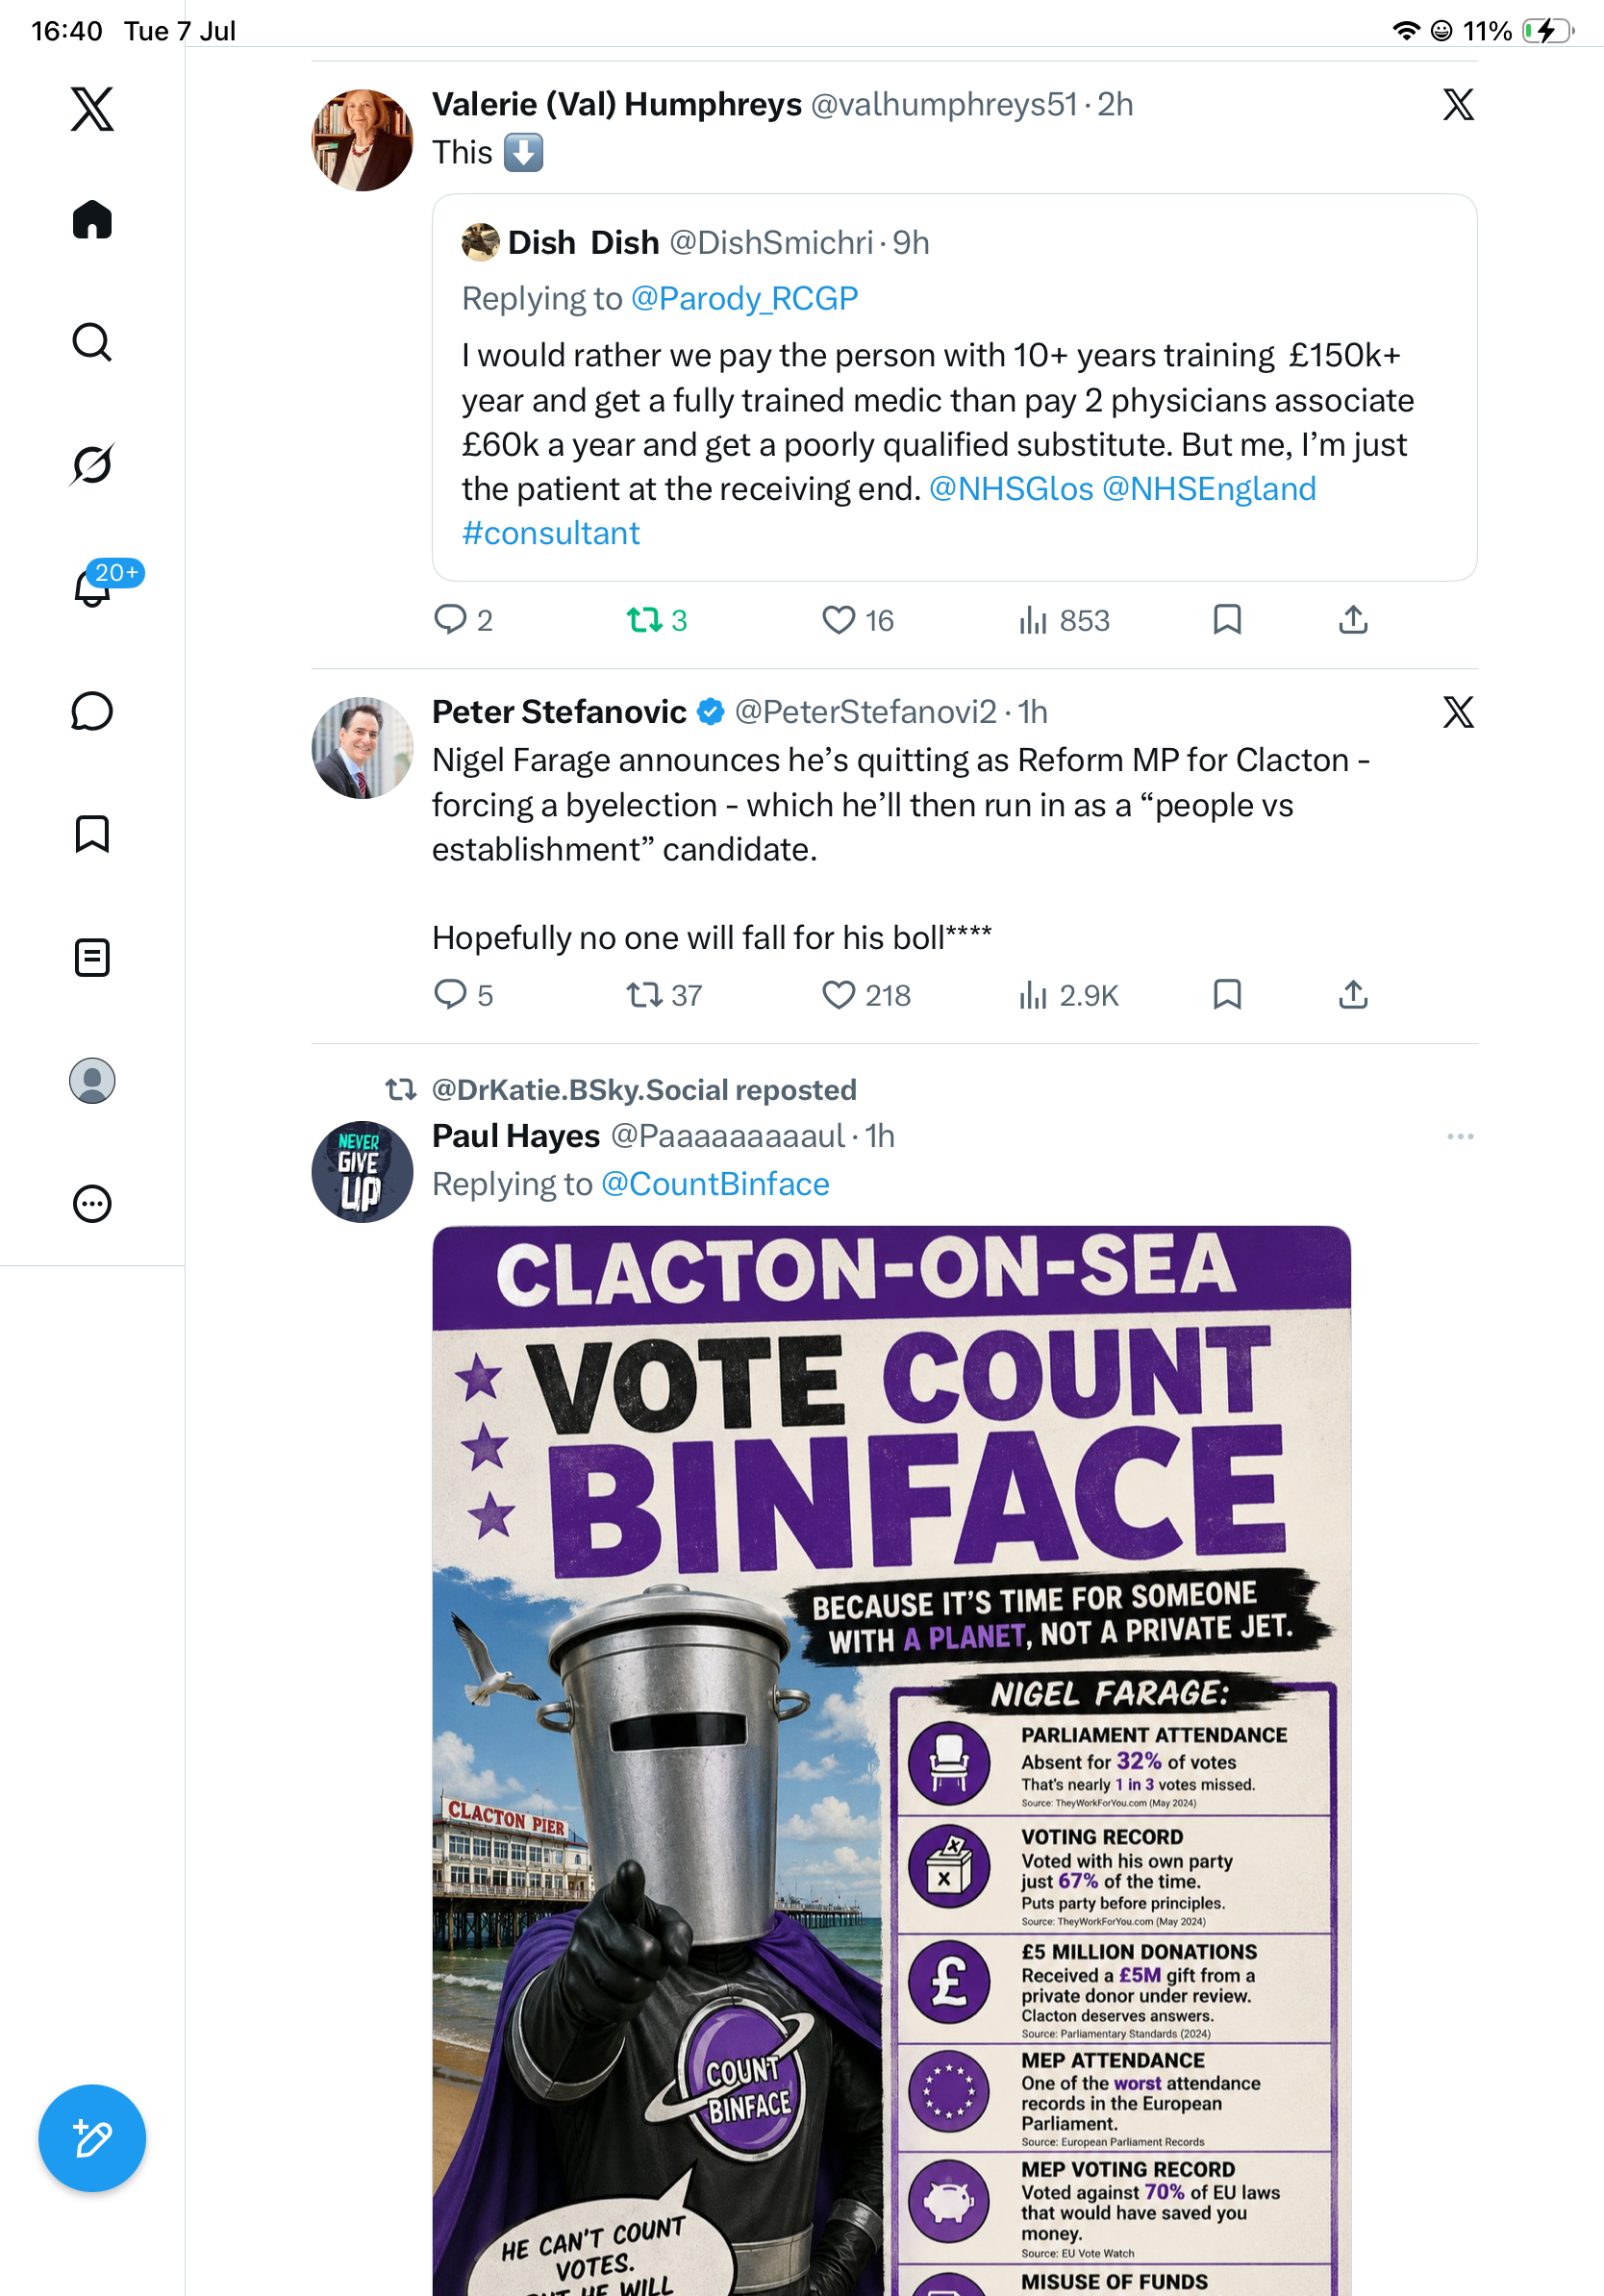The image size is (1604, 2296).
Task: Open more options on Paul Hayes' post
Action: [x=1460, y=1136]
